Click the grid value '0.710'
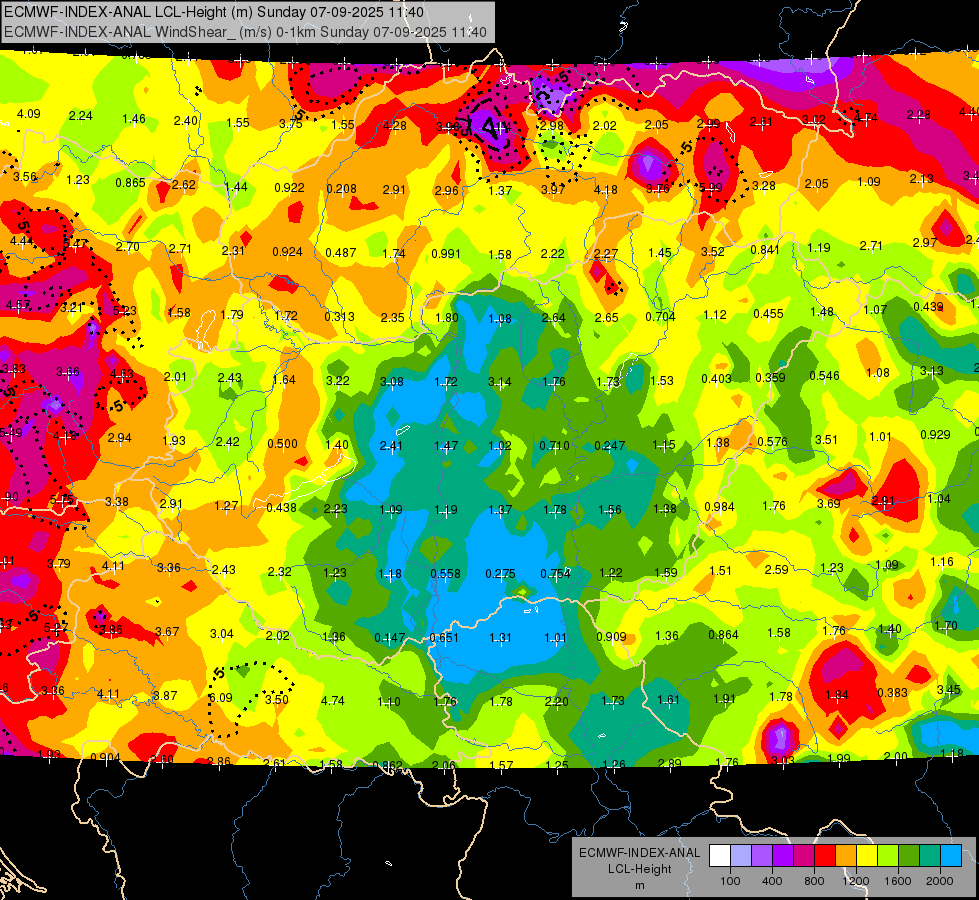This screenshot has width=979, height=900. point(554,445)
